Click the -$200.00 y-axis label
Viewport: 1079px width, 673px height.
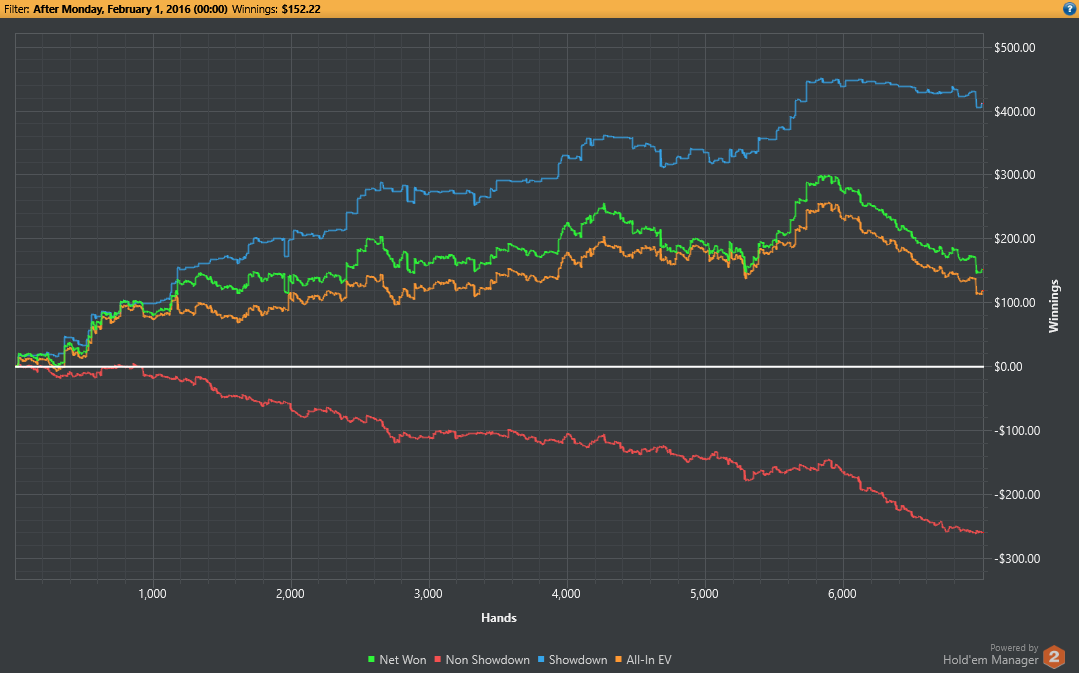coord(1016,495)
